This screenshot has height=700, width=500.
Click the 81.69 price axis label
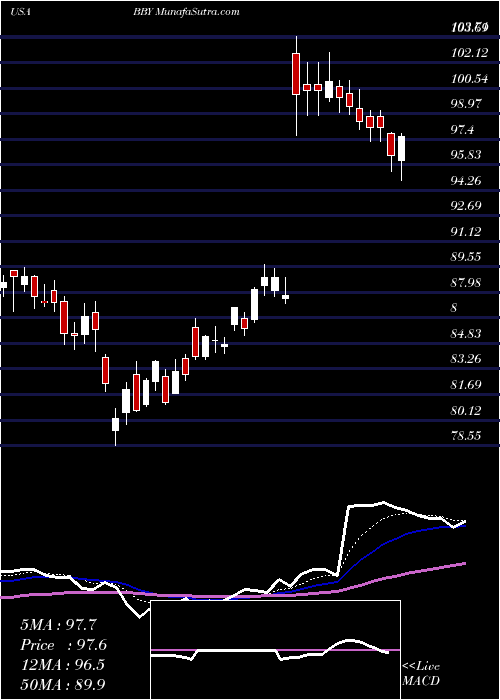point(467,384)
